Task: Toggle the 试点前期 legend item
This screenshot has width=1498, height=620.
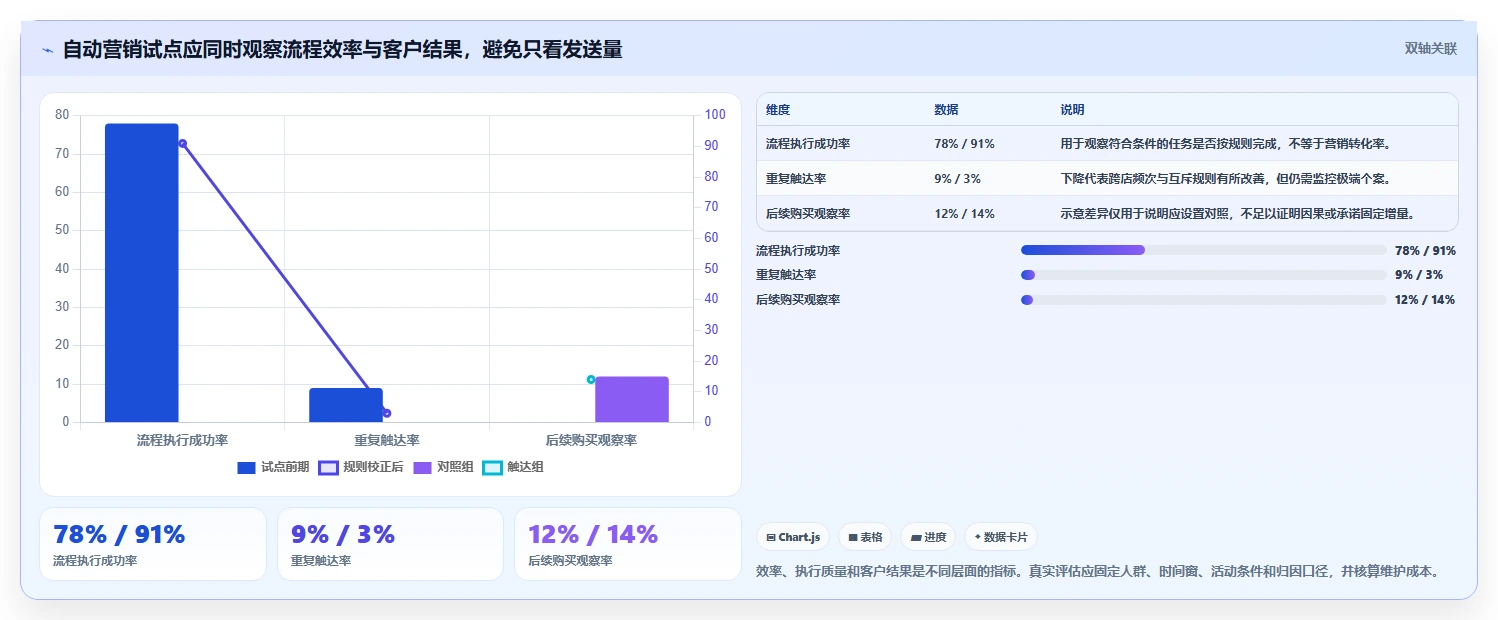Action: tap(273, 467)
